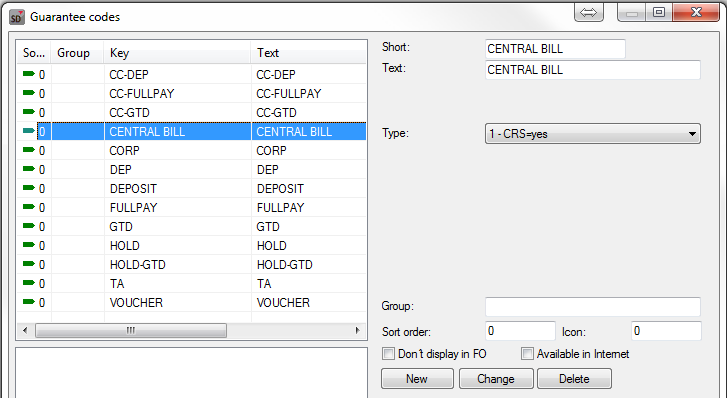Select the CC-GTD key cell
727x398 pixels.
point(178,112)
